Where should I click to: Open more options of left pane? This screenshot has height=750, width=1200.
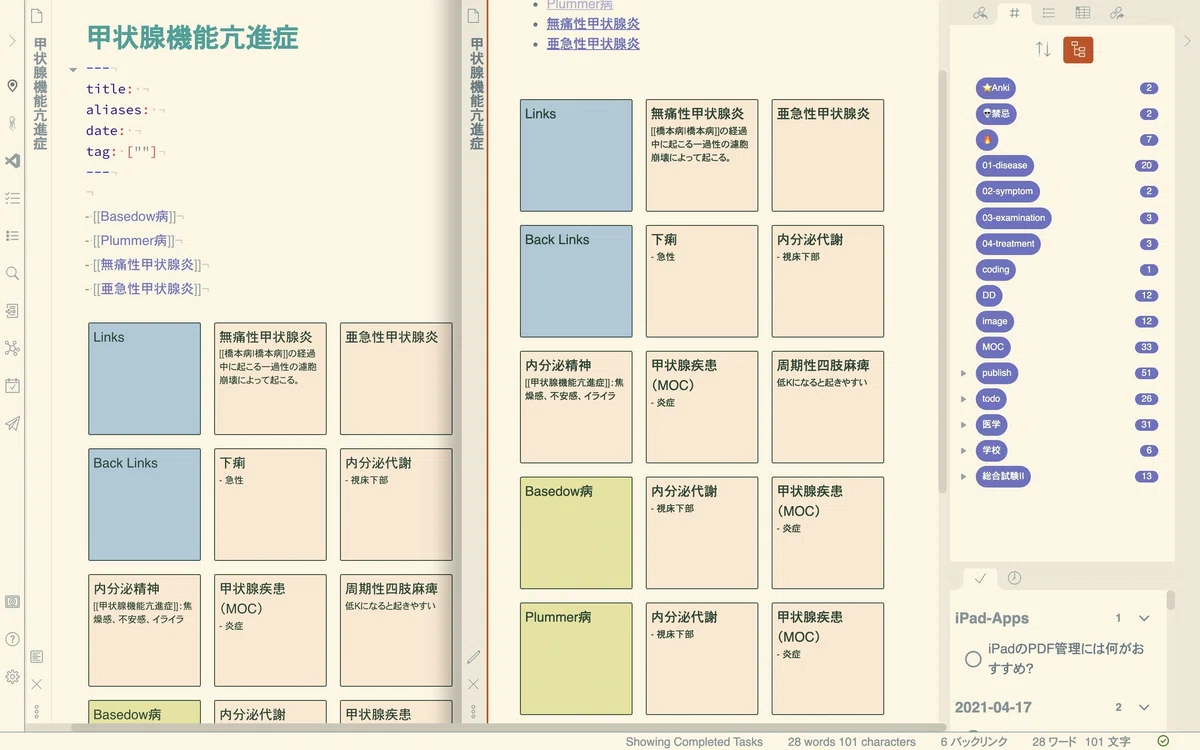pos(37,712)
